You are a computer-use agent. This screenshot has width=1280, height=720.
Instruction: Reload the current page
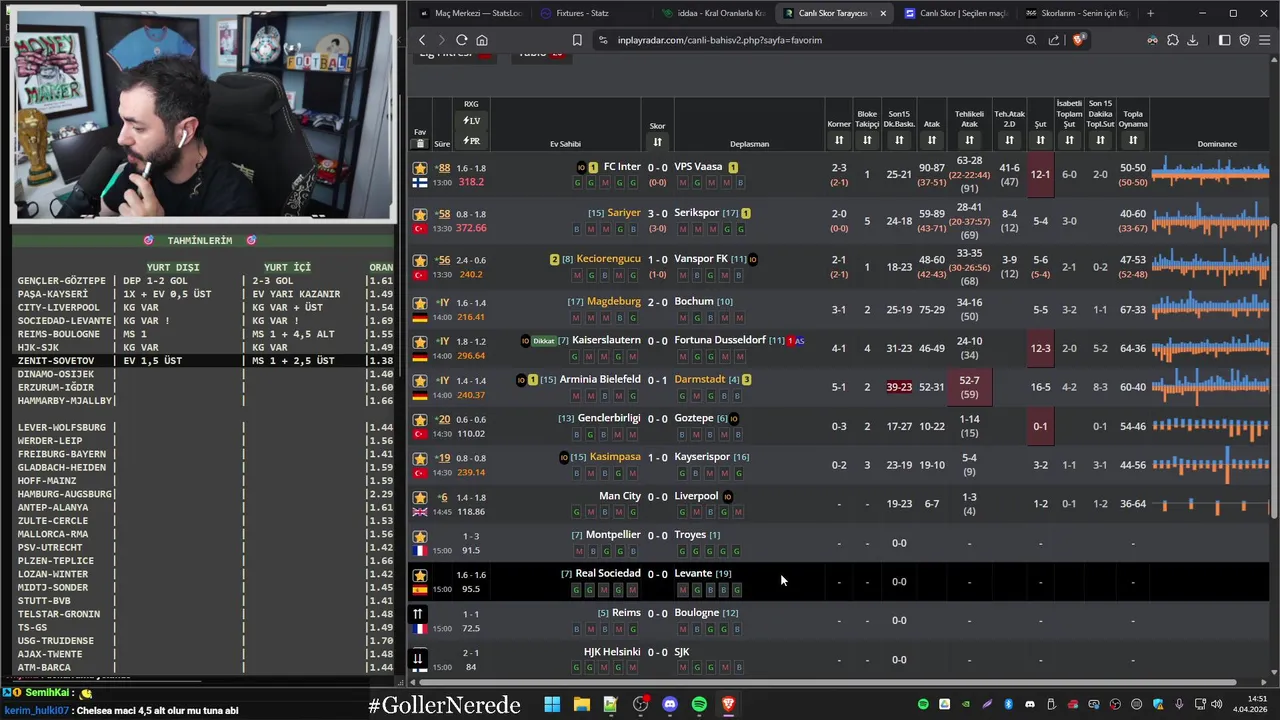(461, 40)
